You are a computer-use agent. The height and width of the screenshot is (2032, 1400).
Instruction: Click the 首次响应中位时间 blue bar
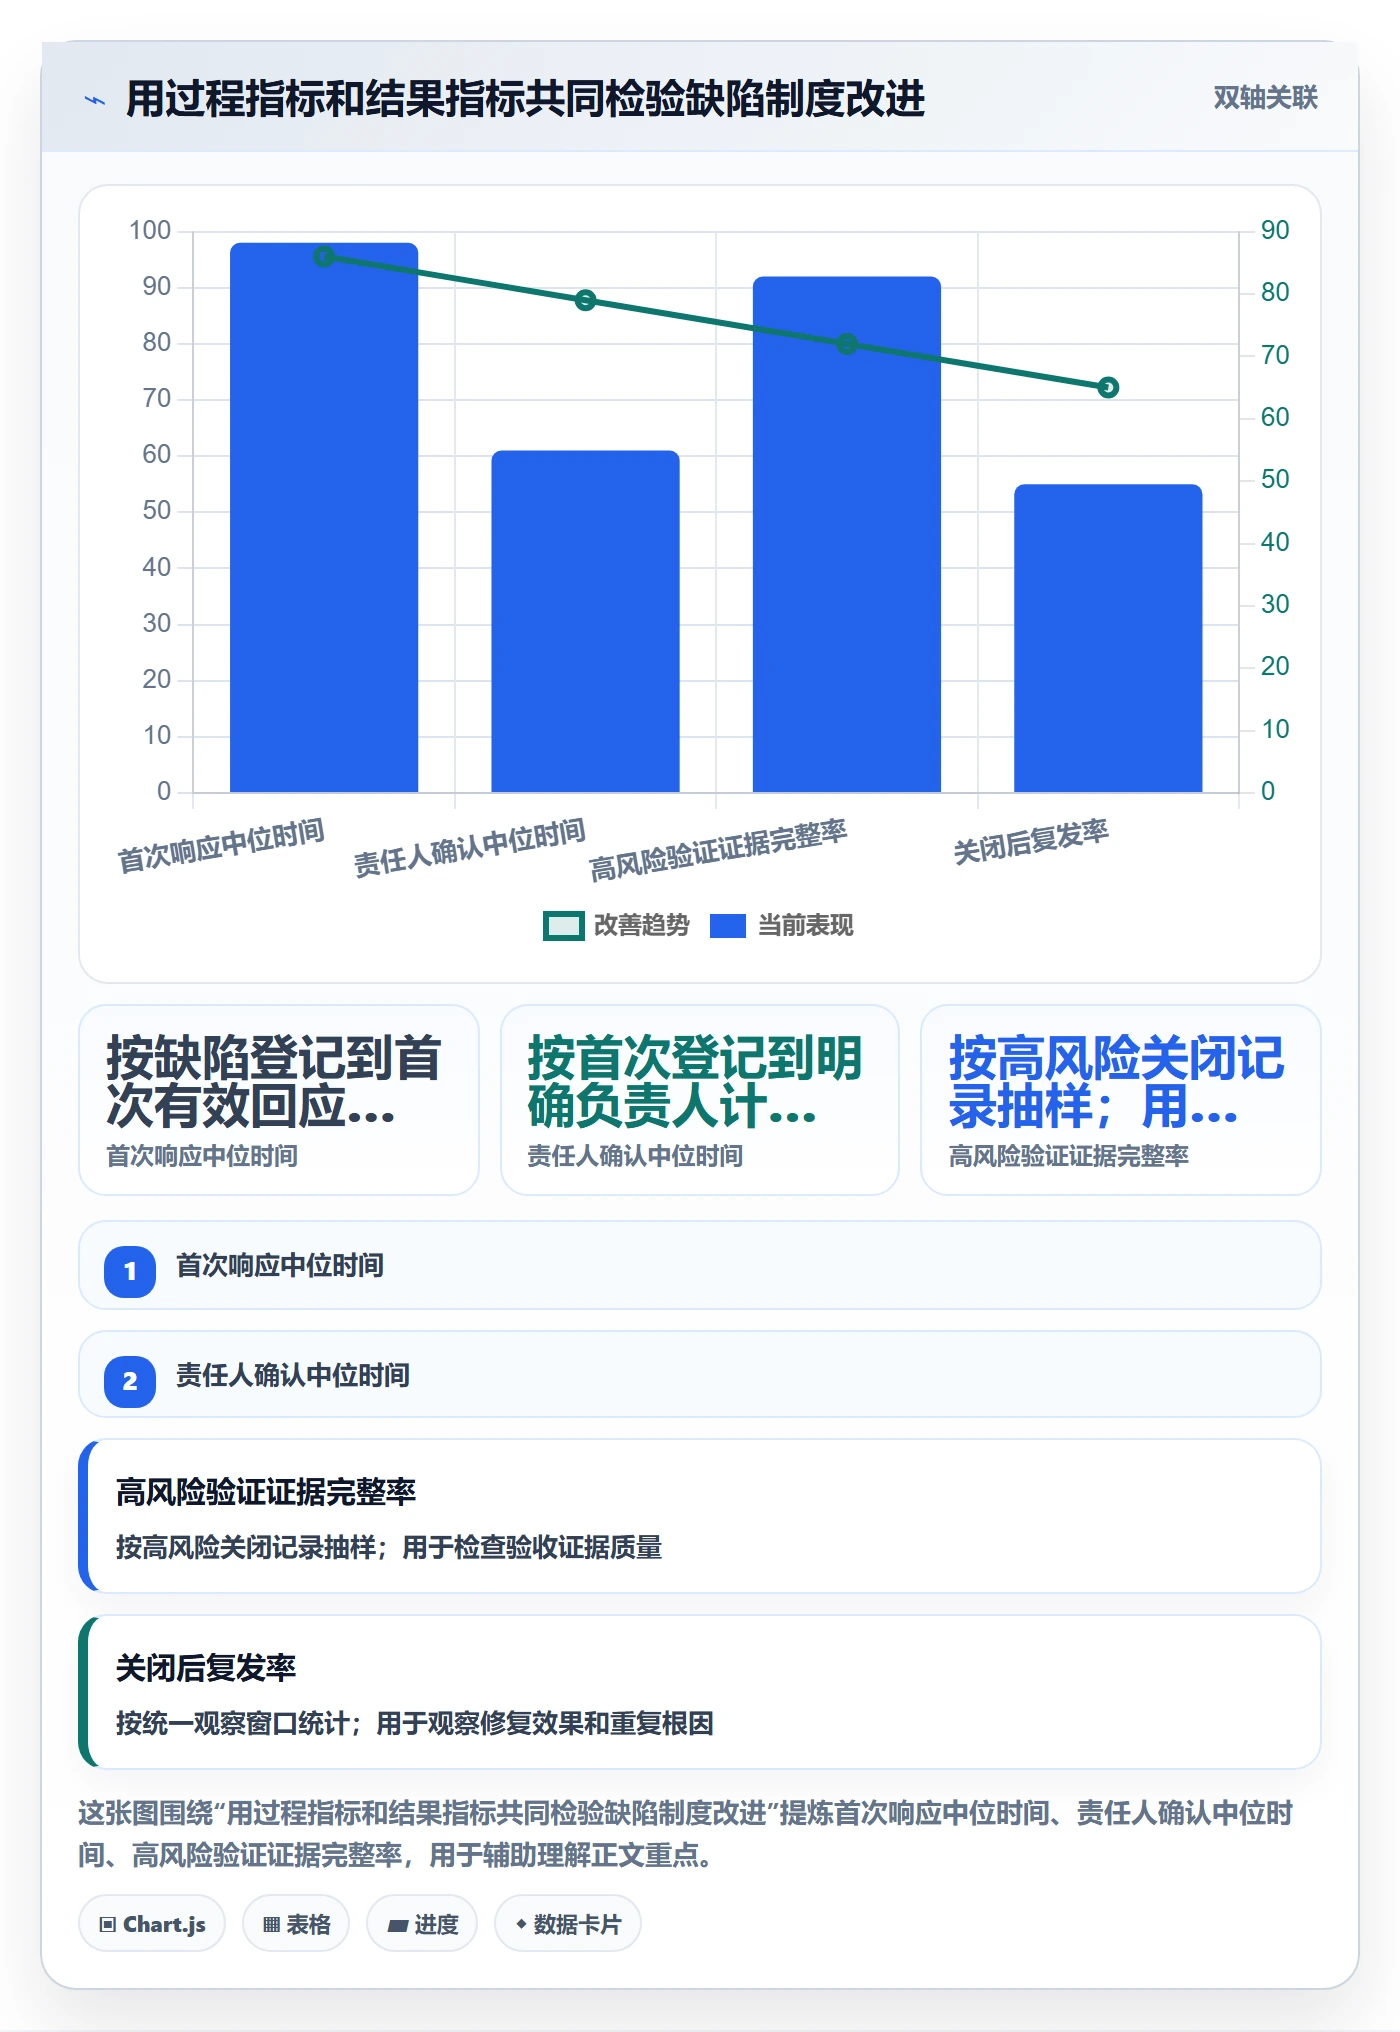[324, 517]
